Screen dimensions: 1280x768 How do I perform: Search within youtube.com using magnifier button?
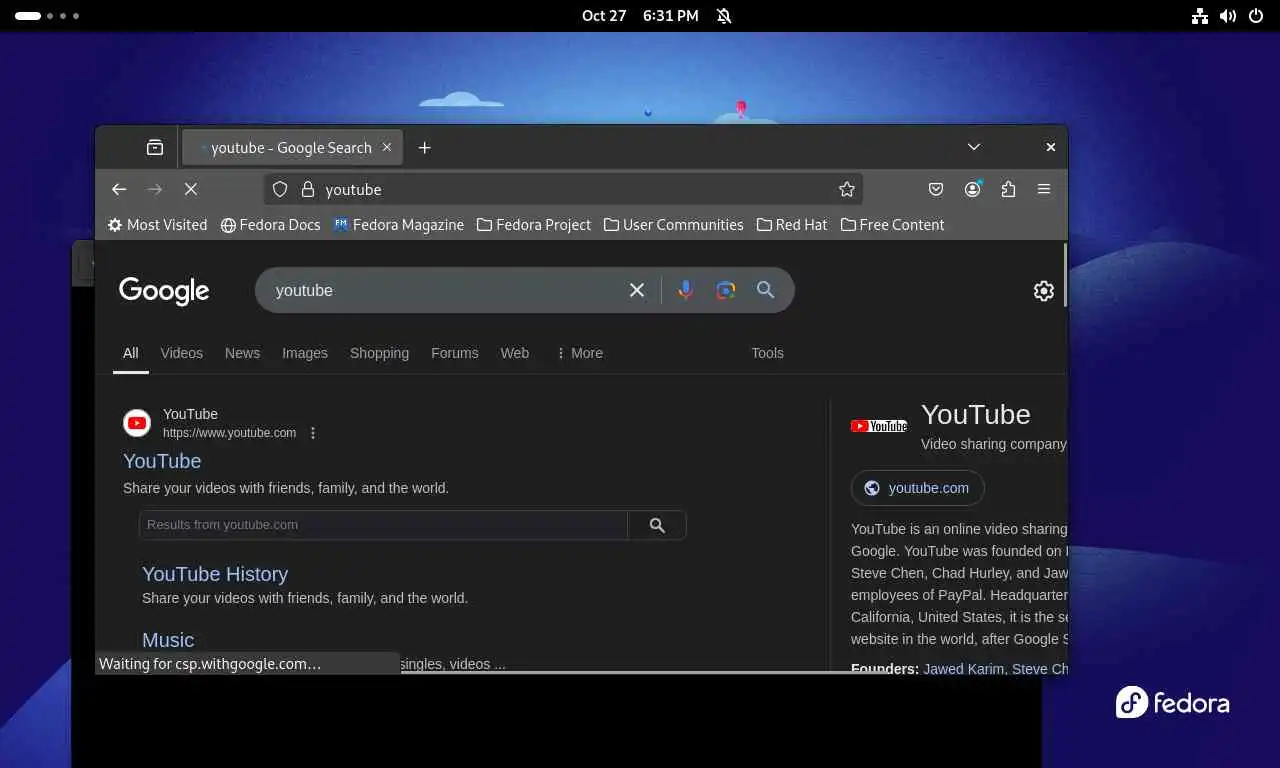(657, 525)
